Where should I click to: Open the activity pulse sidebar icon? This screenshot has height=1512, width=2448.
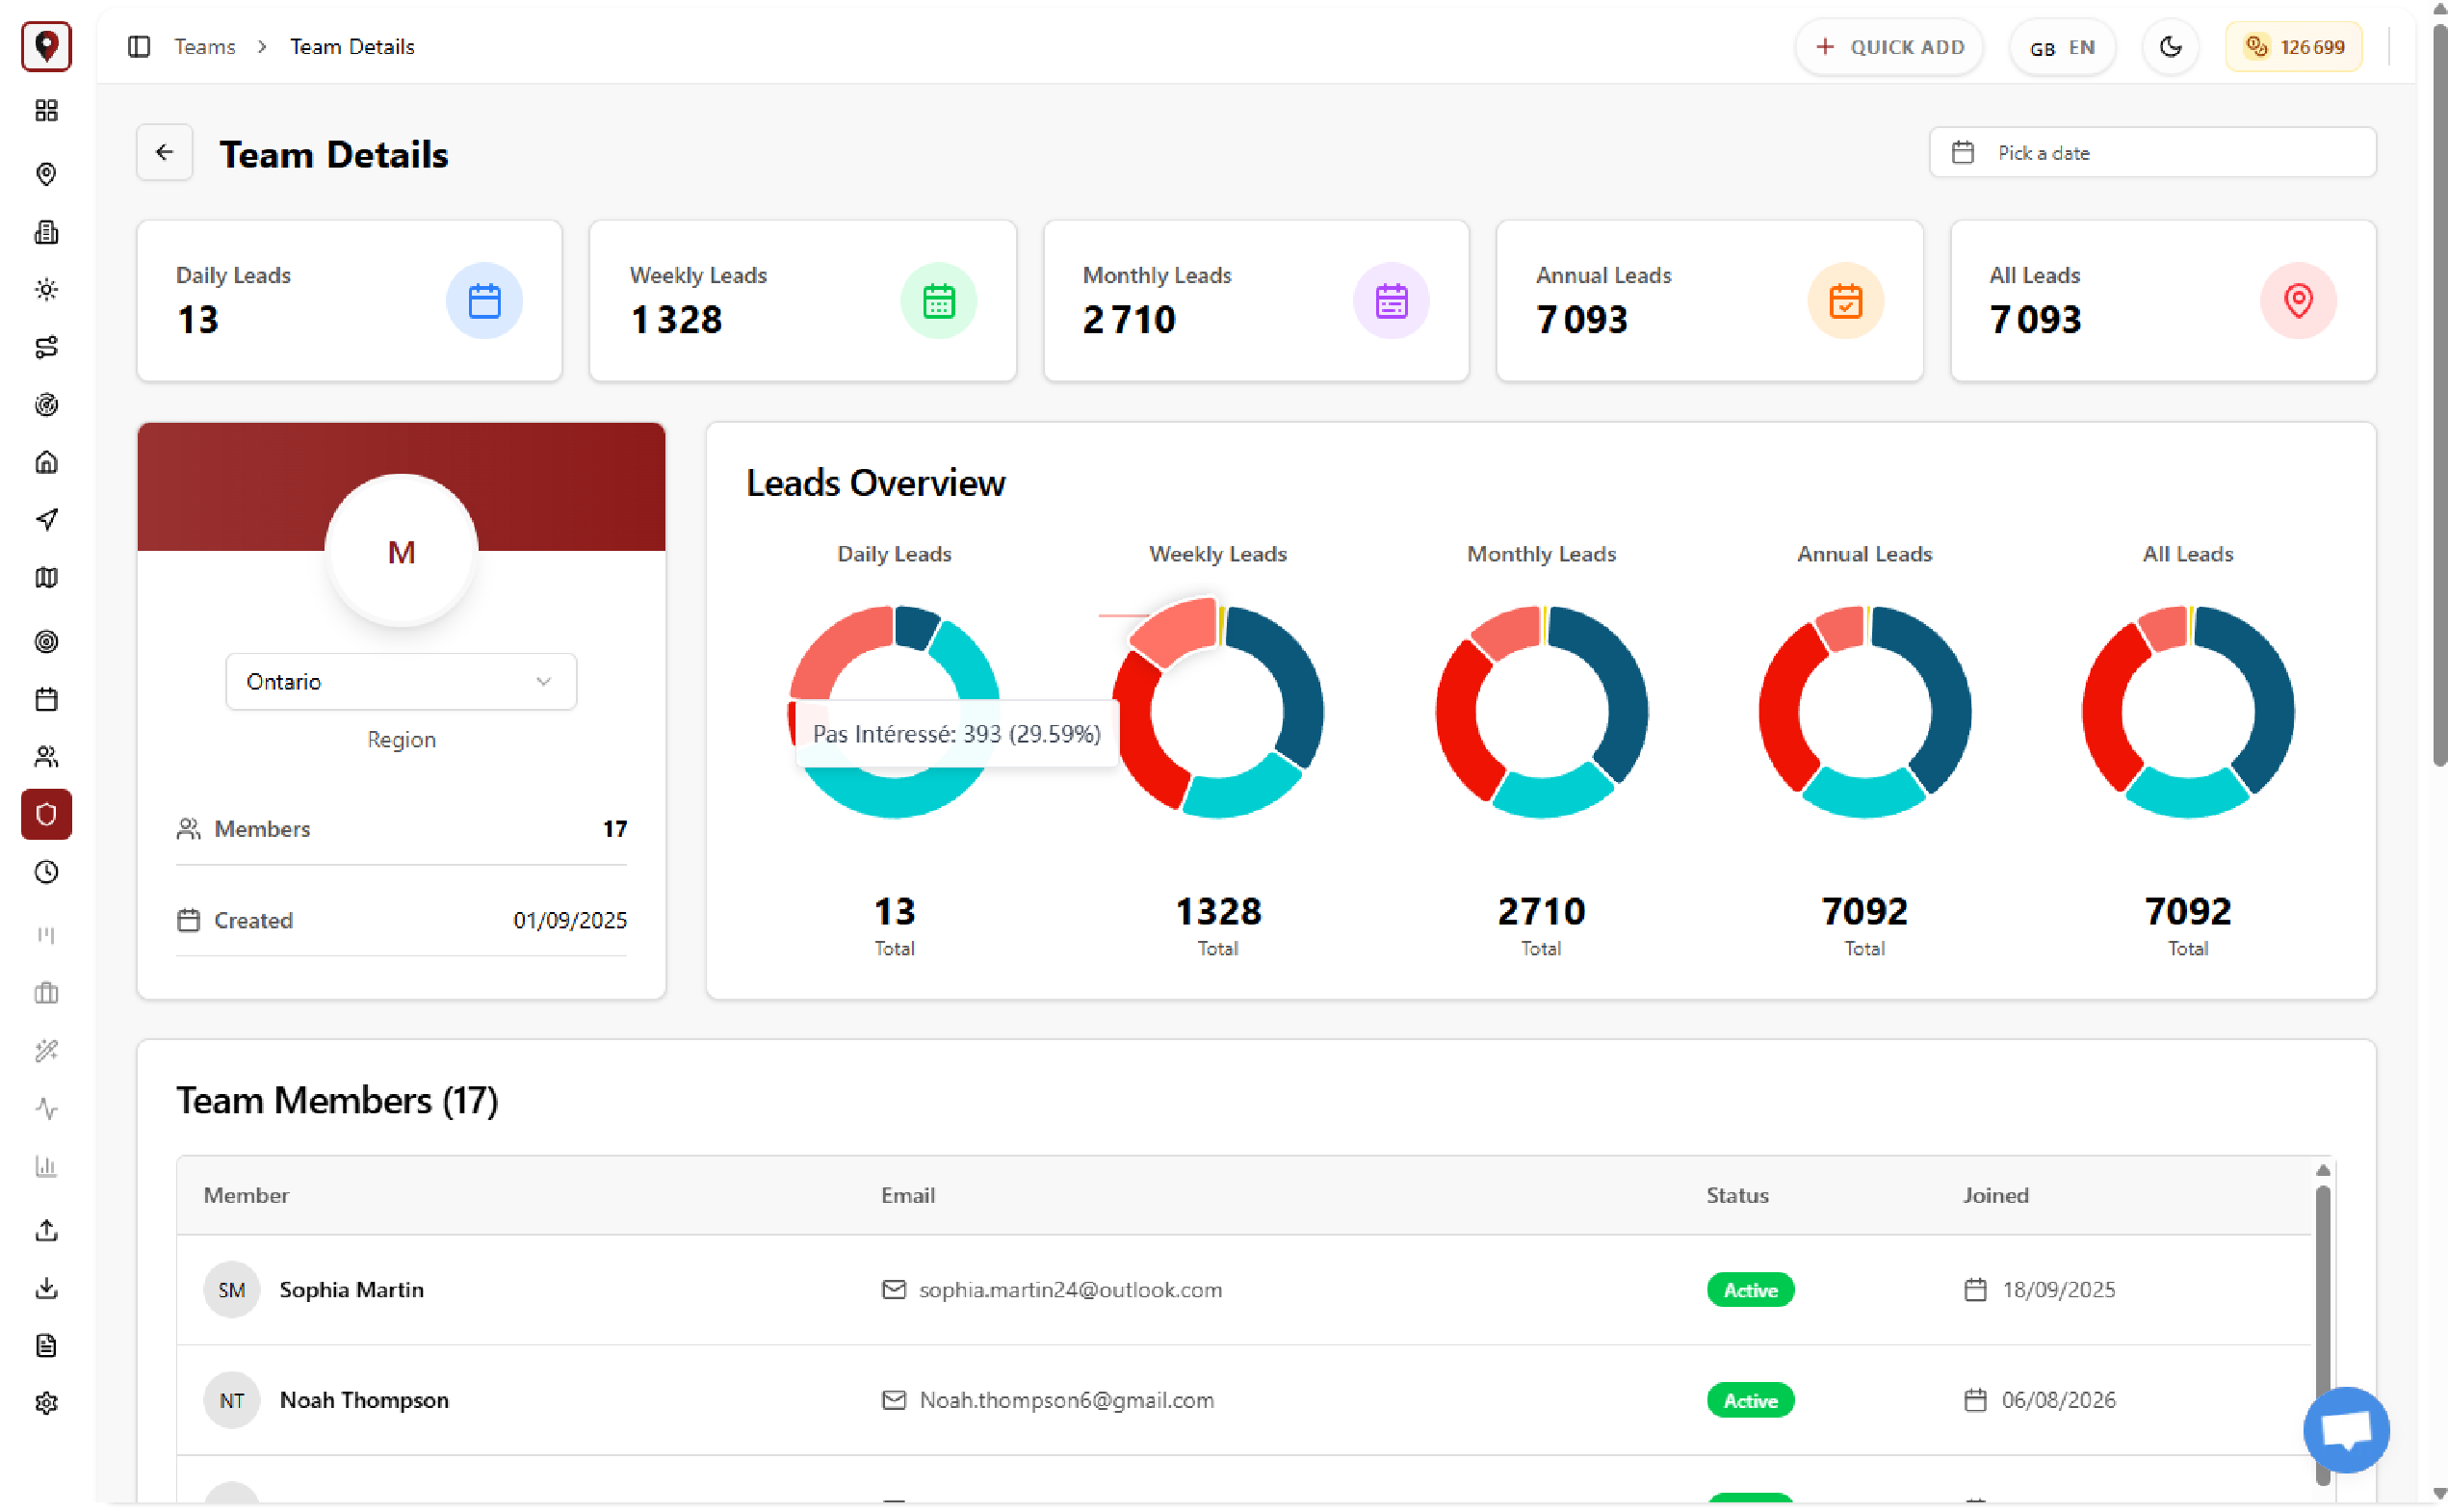pyautogui.click(x=46, y=1109)
